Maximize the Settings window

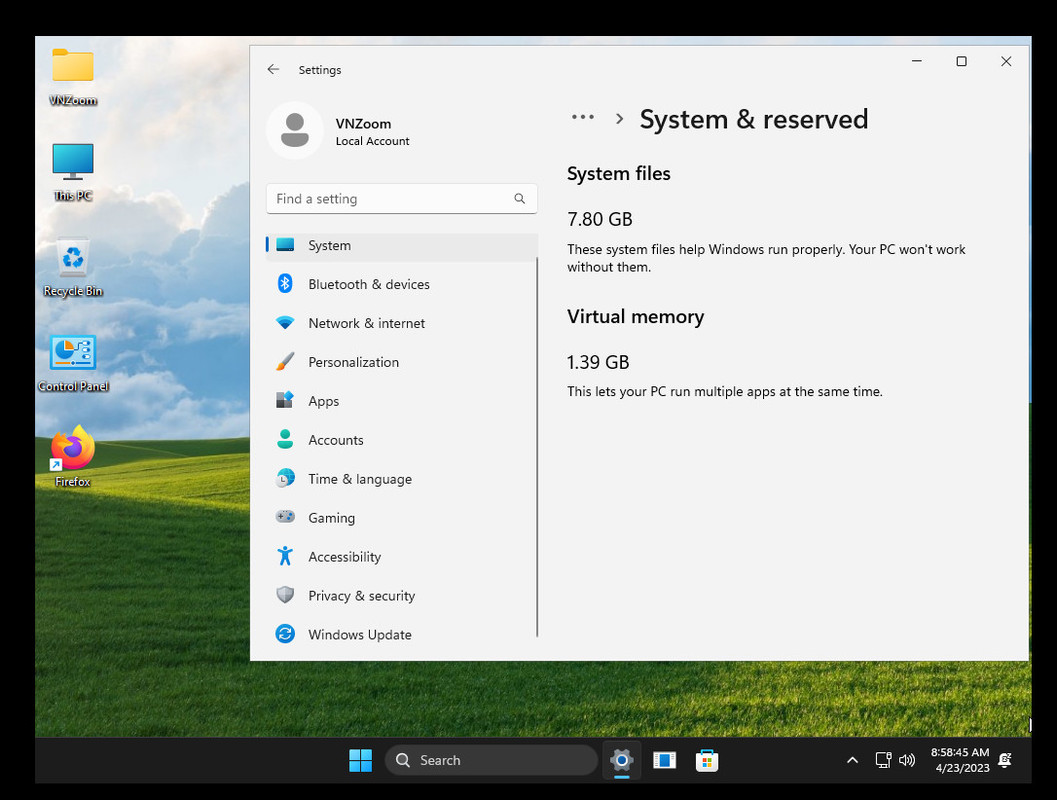pyautogui.click(x=961, y=61)
